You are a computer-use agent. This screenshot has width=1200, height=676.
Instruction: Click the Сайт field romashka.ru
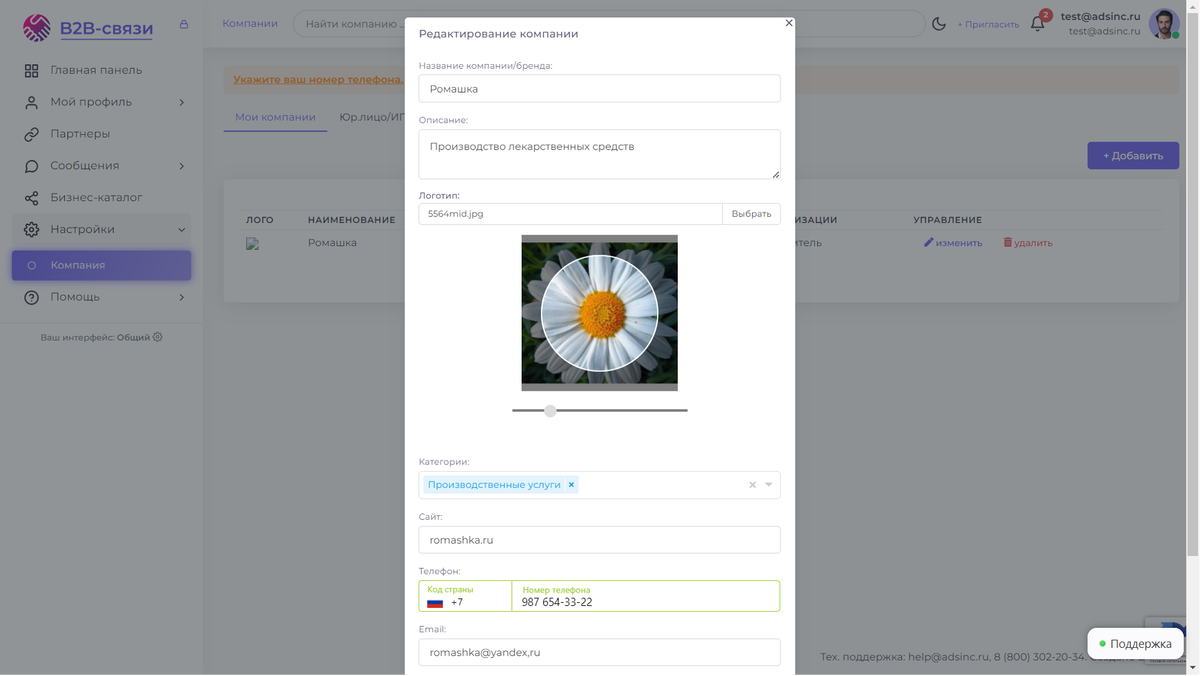pyautogui.click(x=600, y=540)
